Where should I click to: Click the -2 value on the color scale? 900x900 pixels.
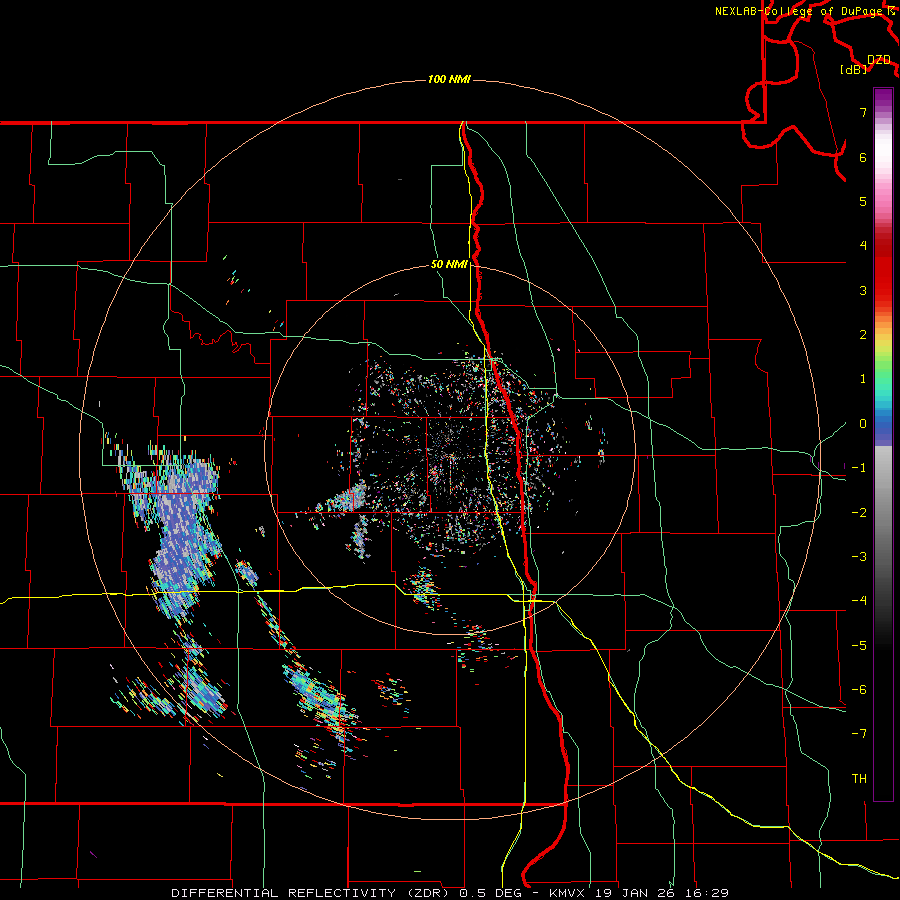(859, 513)
